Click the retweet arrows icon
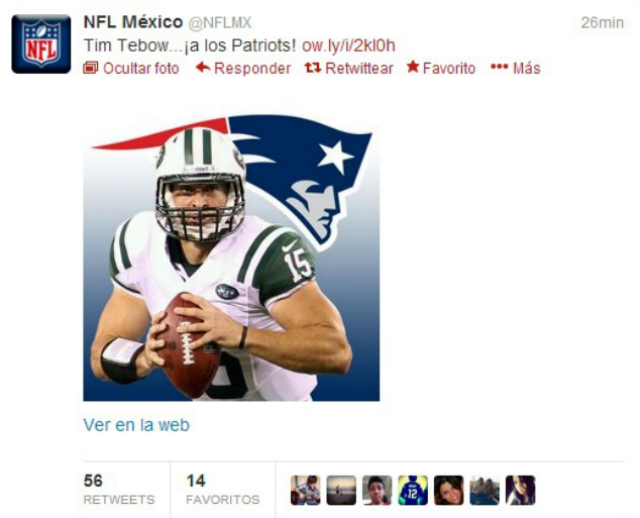 [313, 68]
